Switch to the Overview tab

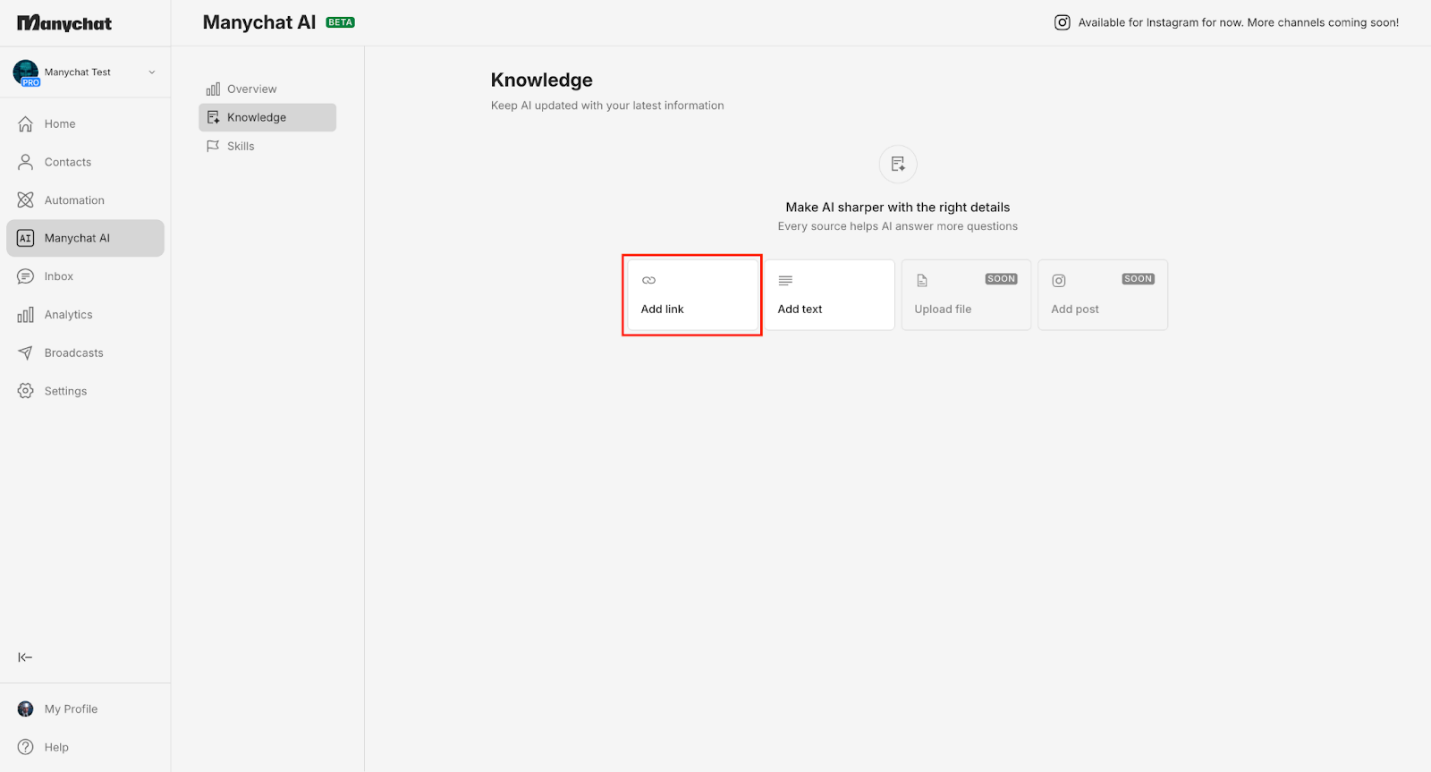(251, 89)
